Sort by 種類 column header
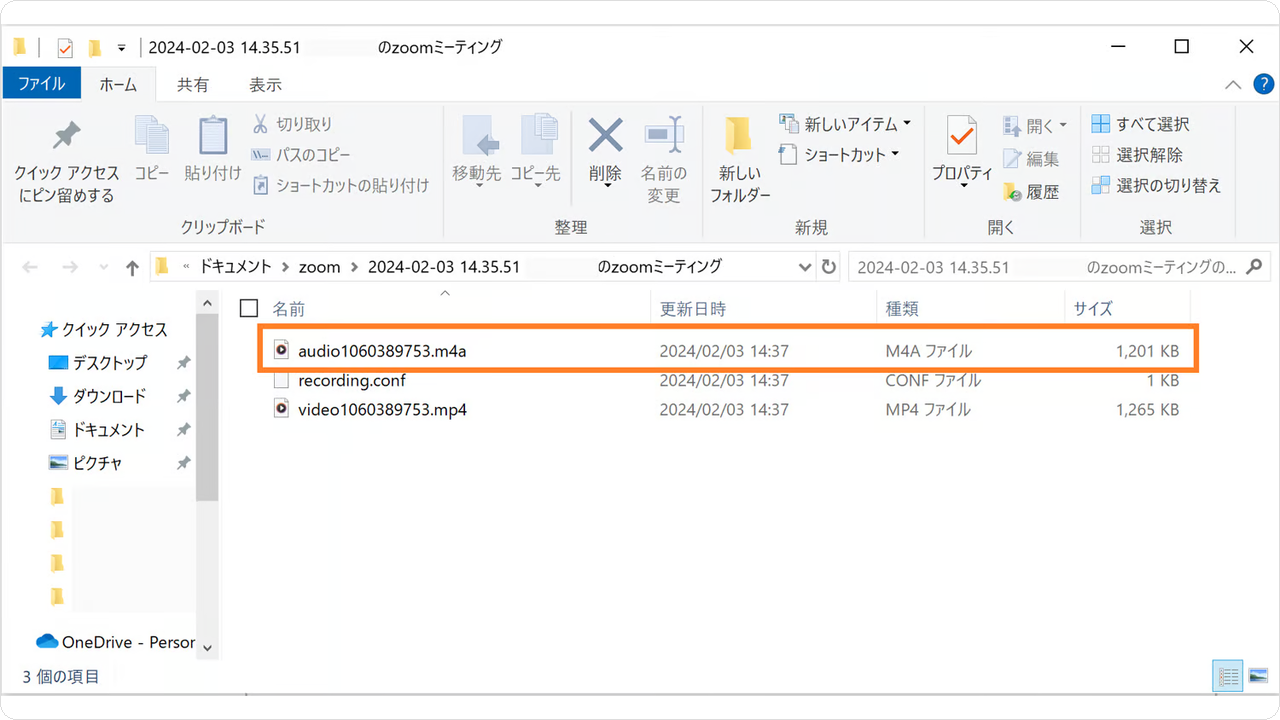The height and width of the screenshot is (720, 1280). pyautogui.click(x=902, y=309)
